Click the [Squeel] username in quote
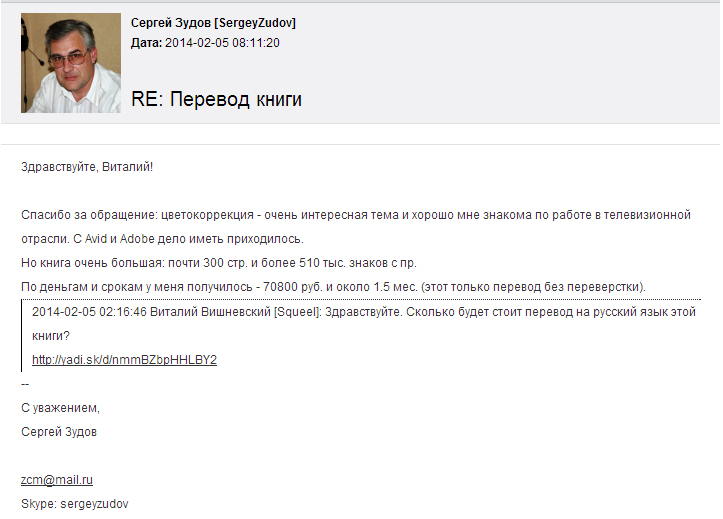723x519 pixels. point(297,312)
